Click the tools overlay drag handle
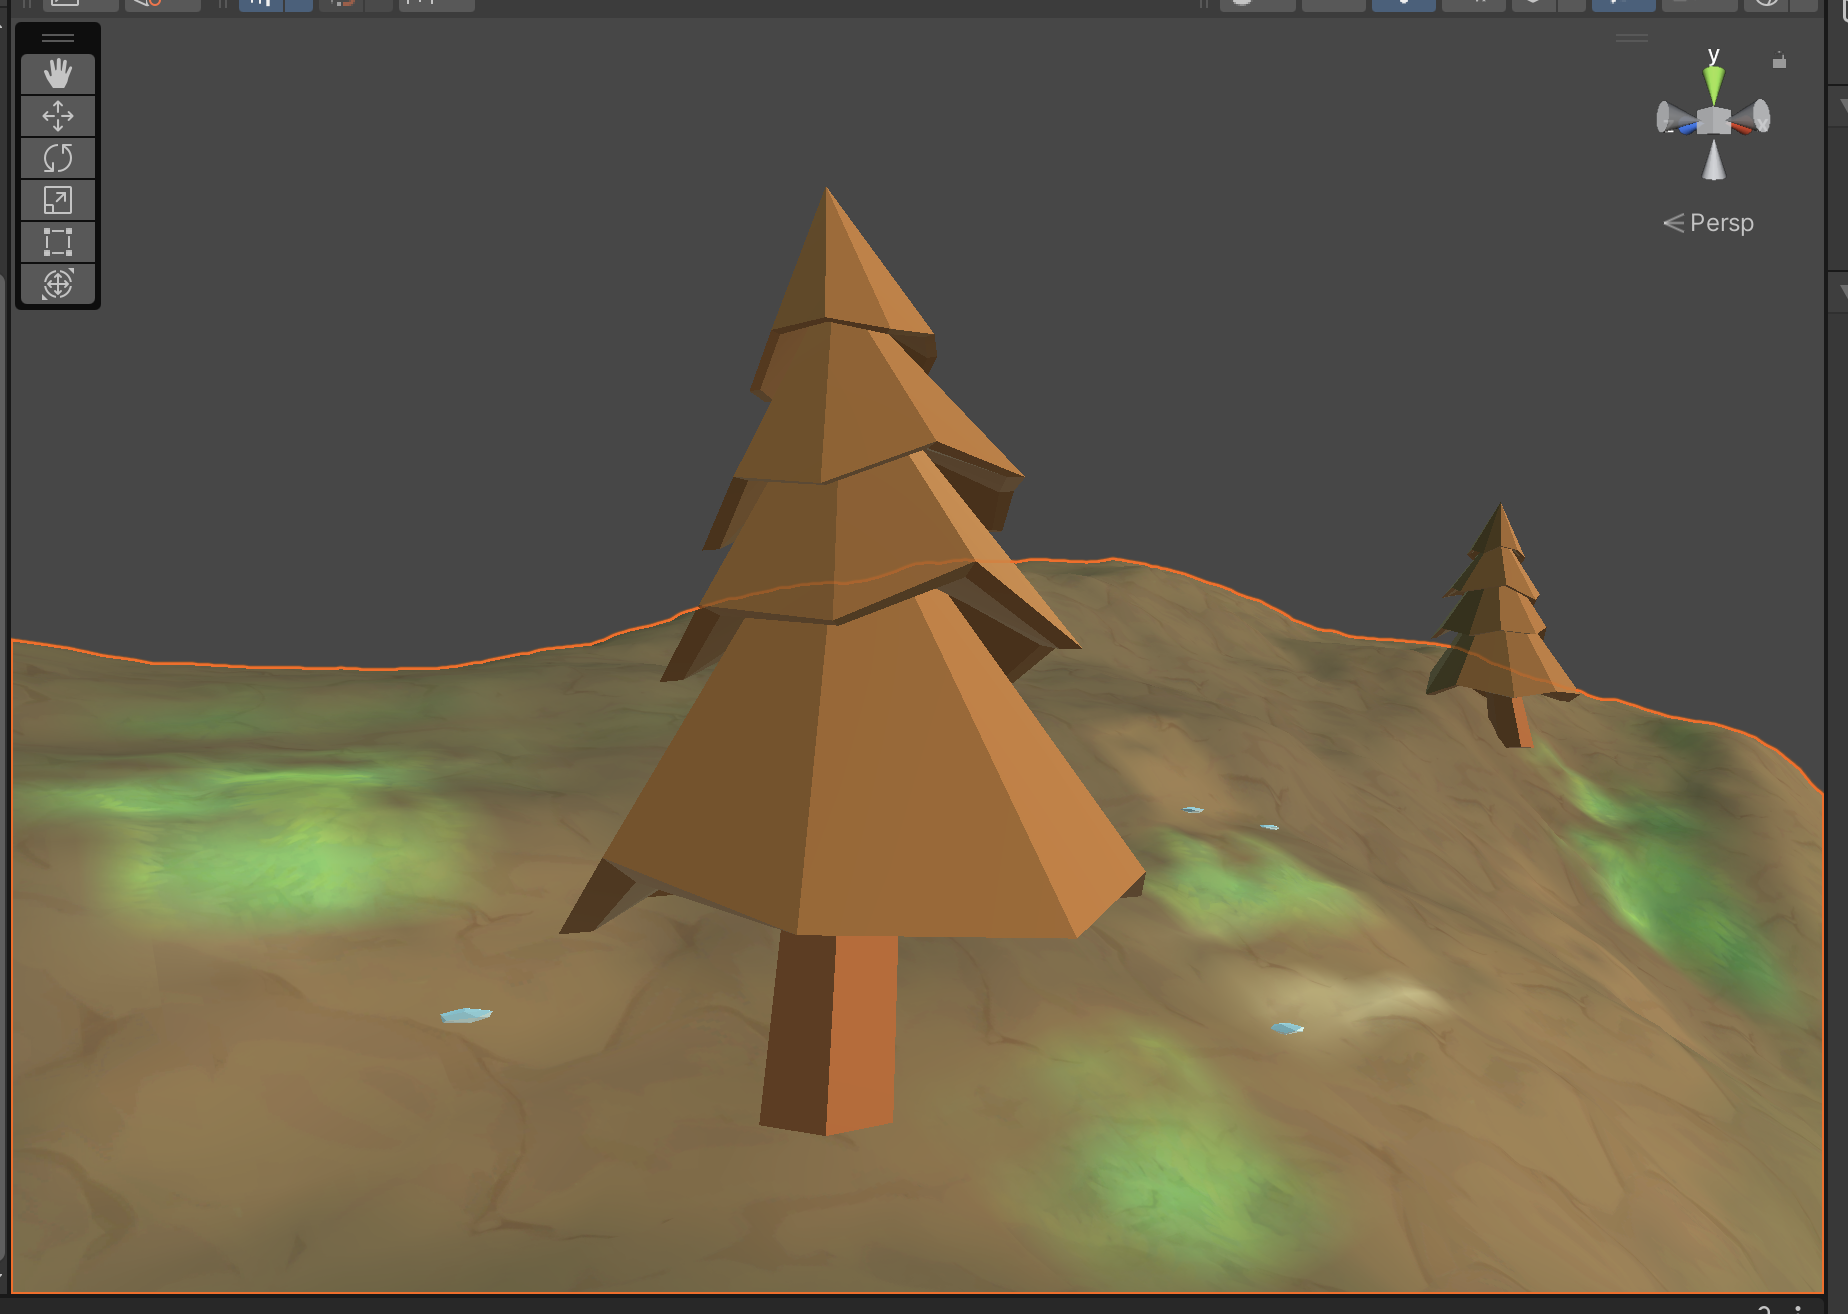Screen dimensions: 1848x1314 pyautogui.click(x=58, y=38)
